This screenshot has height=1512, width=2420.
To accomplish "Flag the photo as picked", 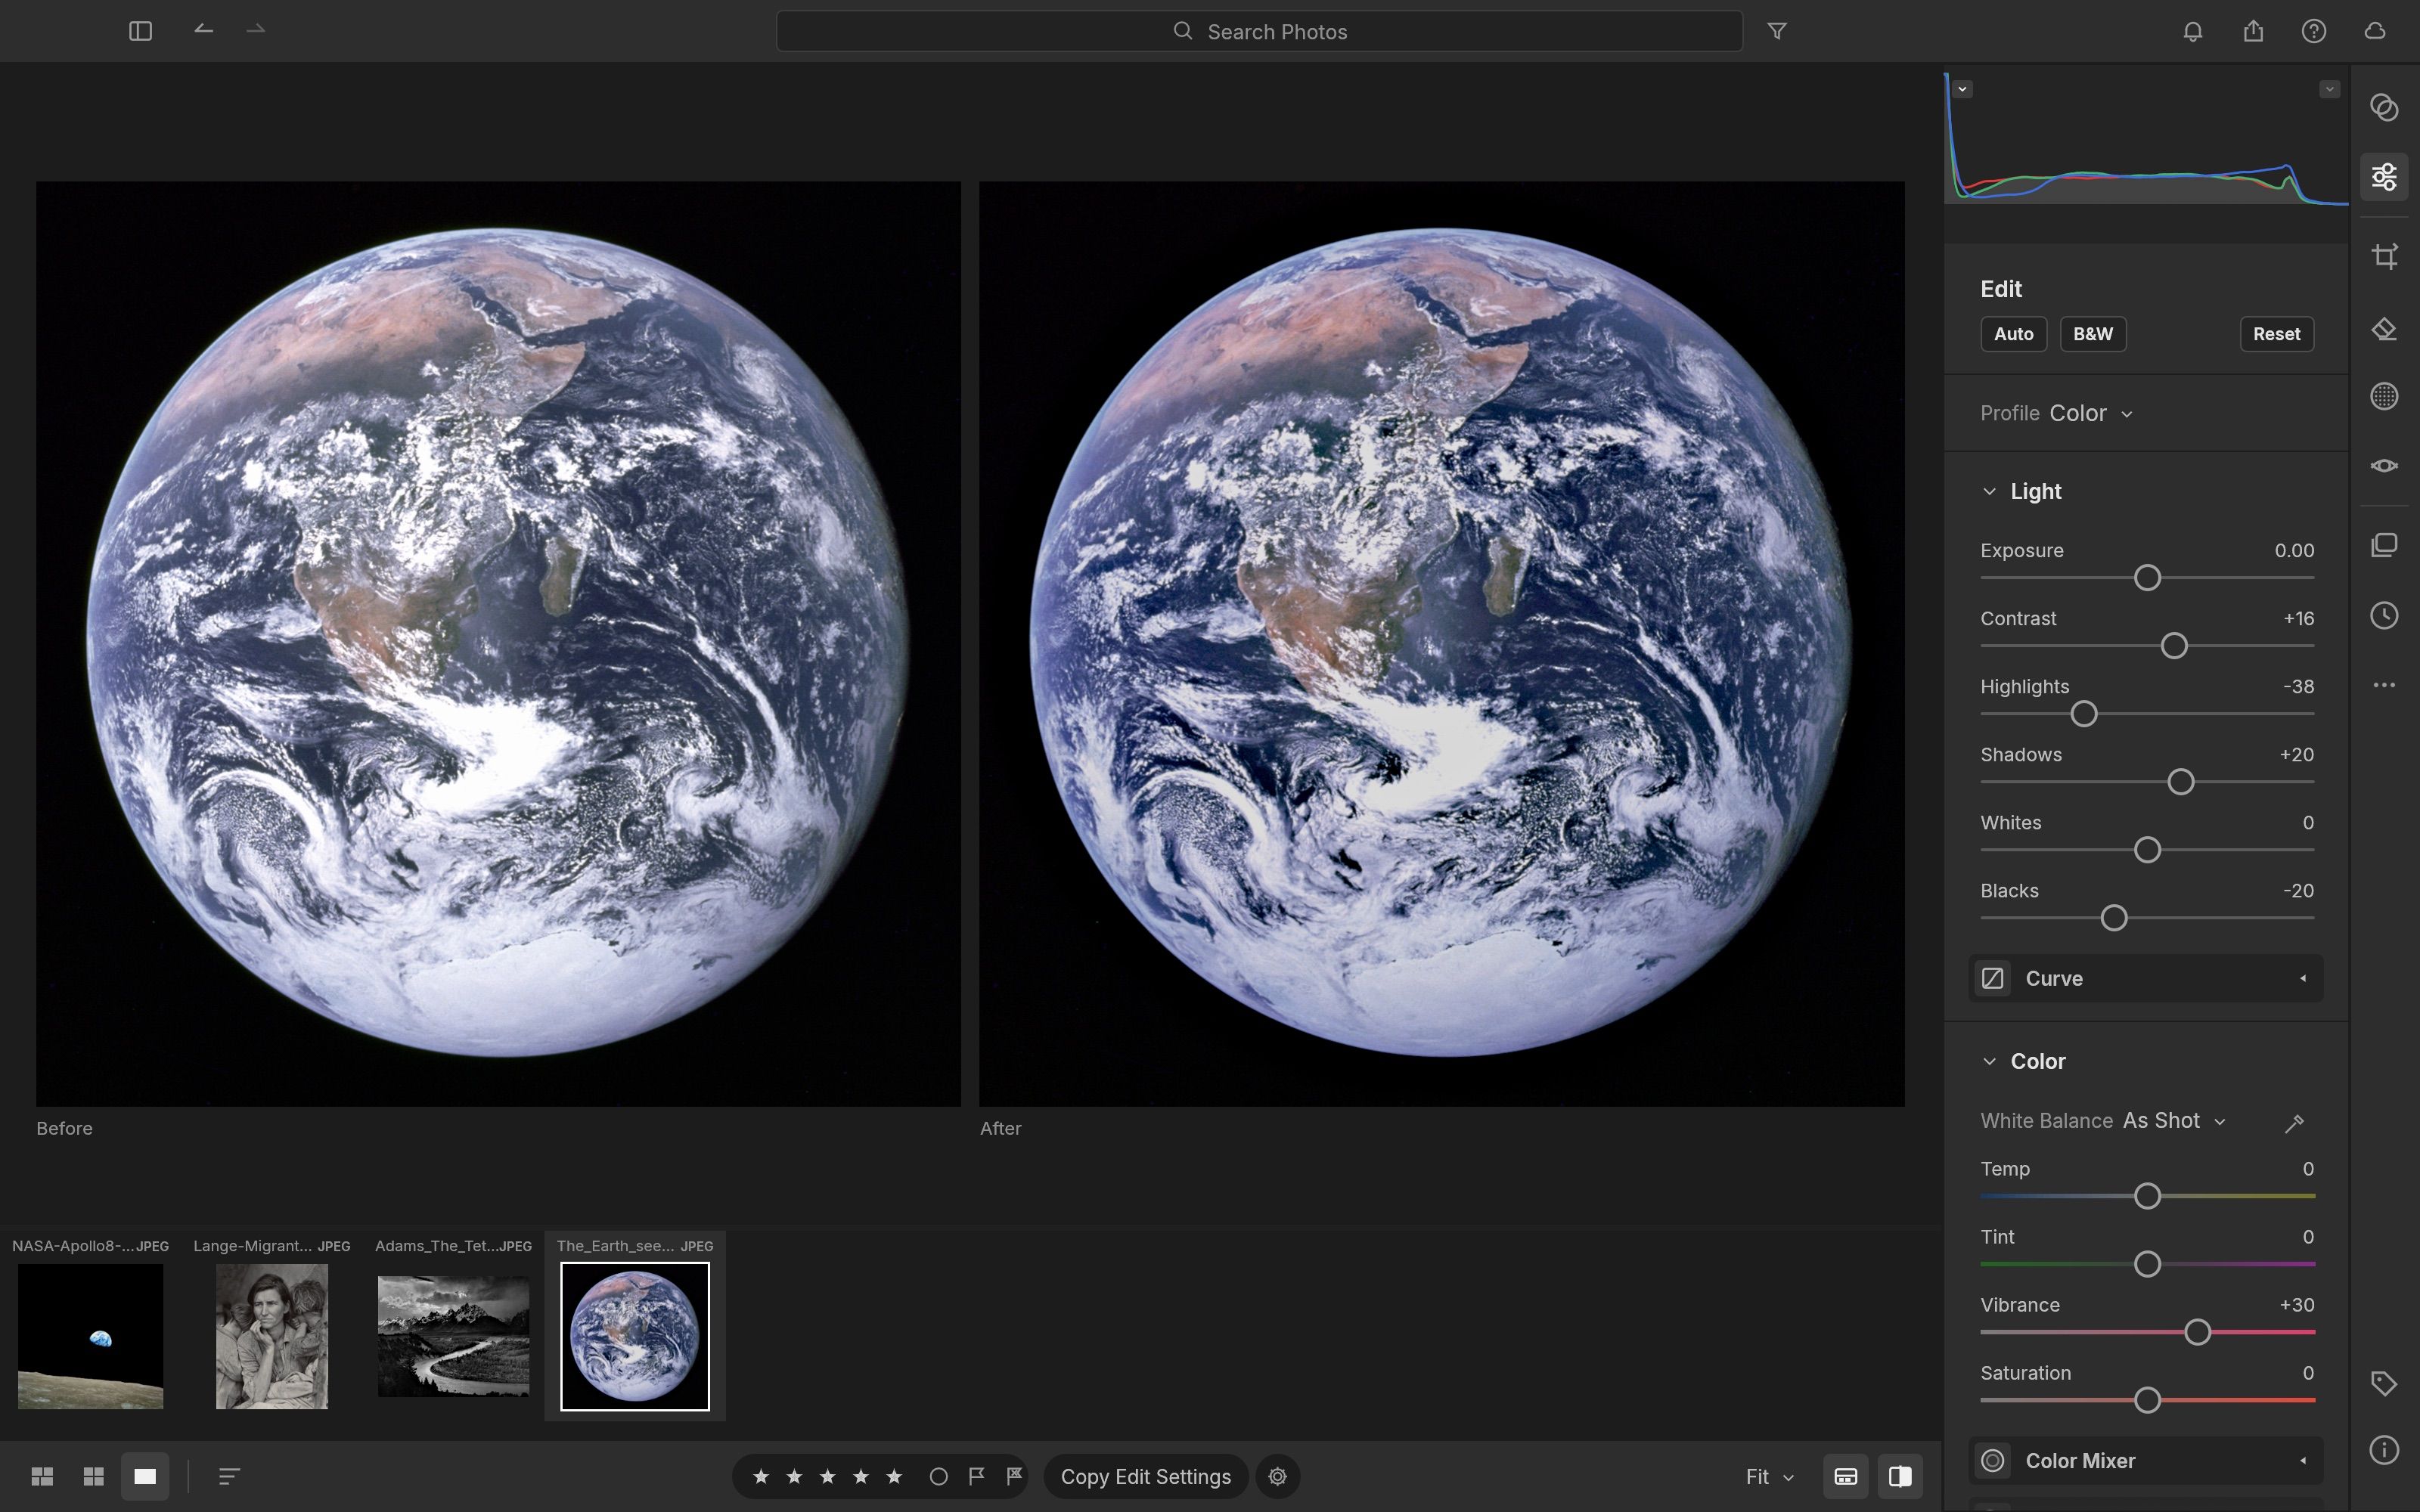I will pos(976,1476).
